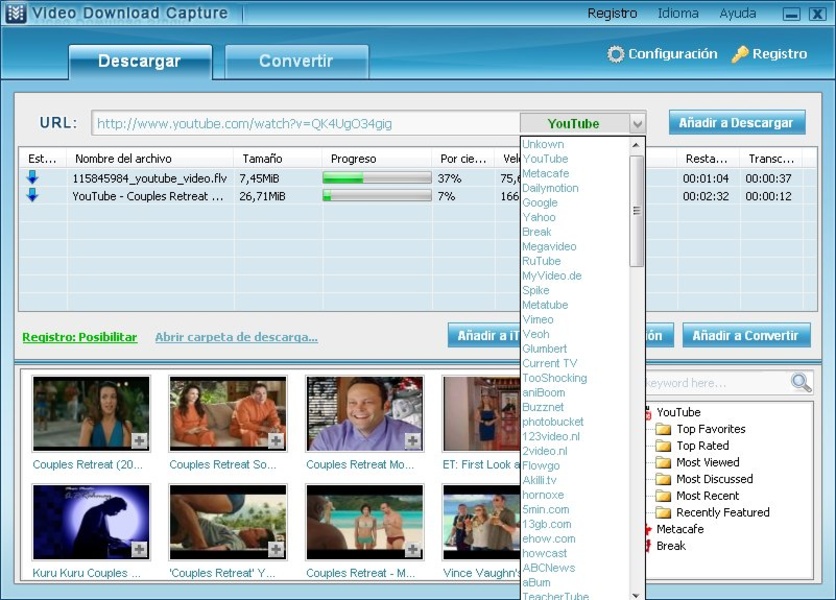Viewport: 836px width, 600px height.
Task: Click the Añadir a iT... button
Action: click(485, 335)
